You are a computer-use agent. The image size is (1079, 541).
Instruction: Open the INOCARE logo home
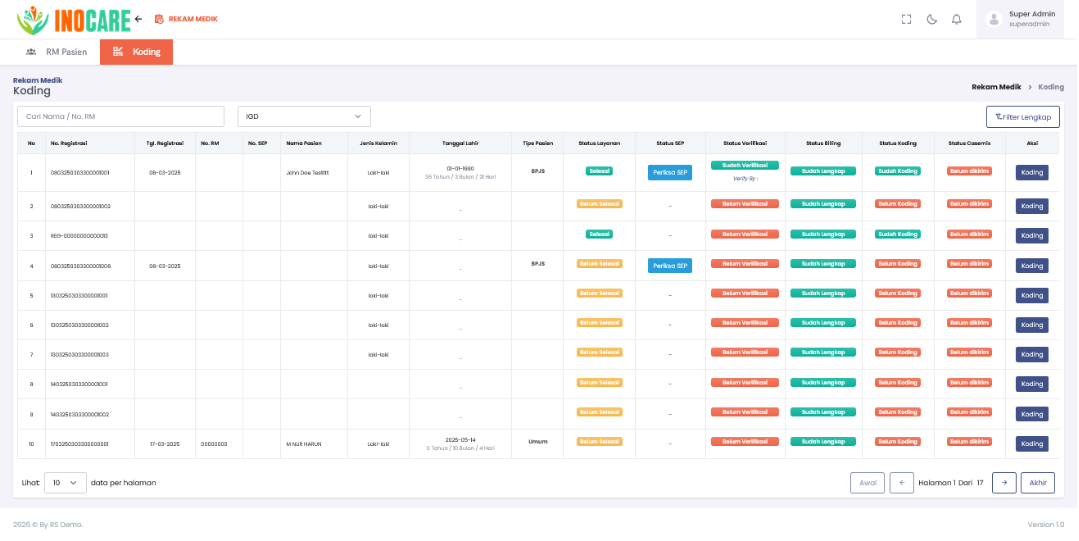pyautogui.click(x=74, y=20)
